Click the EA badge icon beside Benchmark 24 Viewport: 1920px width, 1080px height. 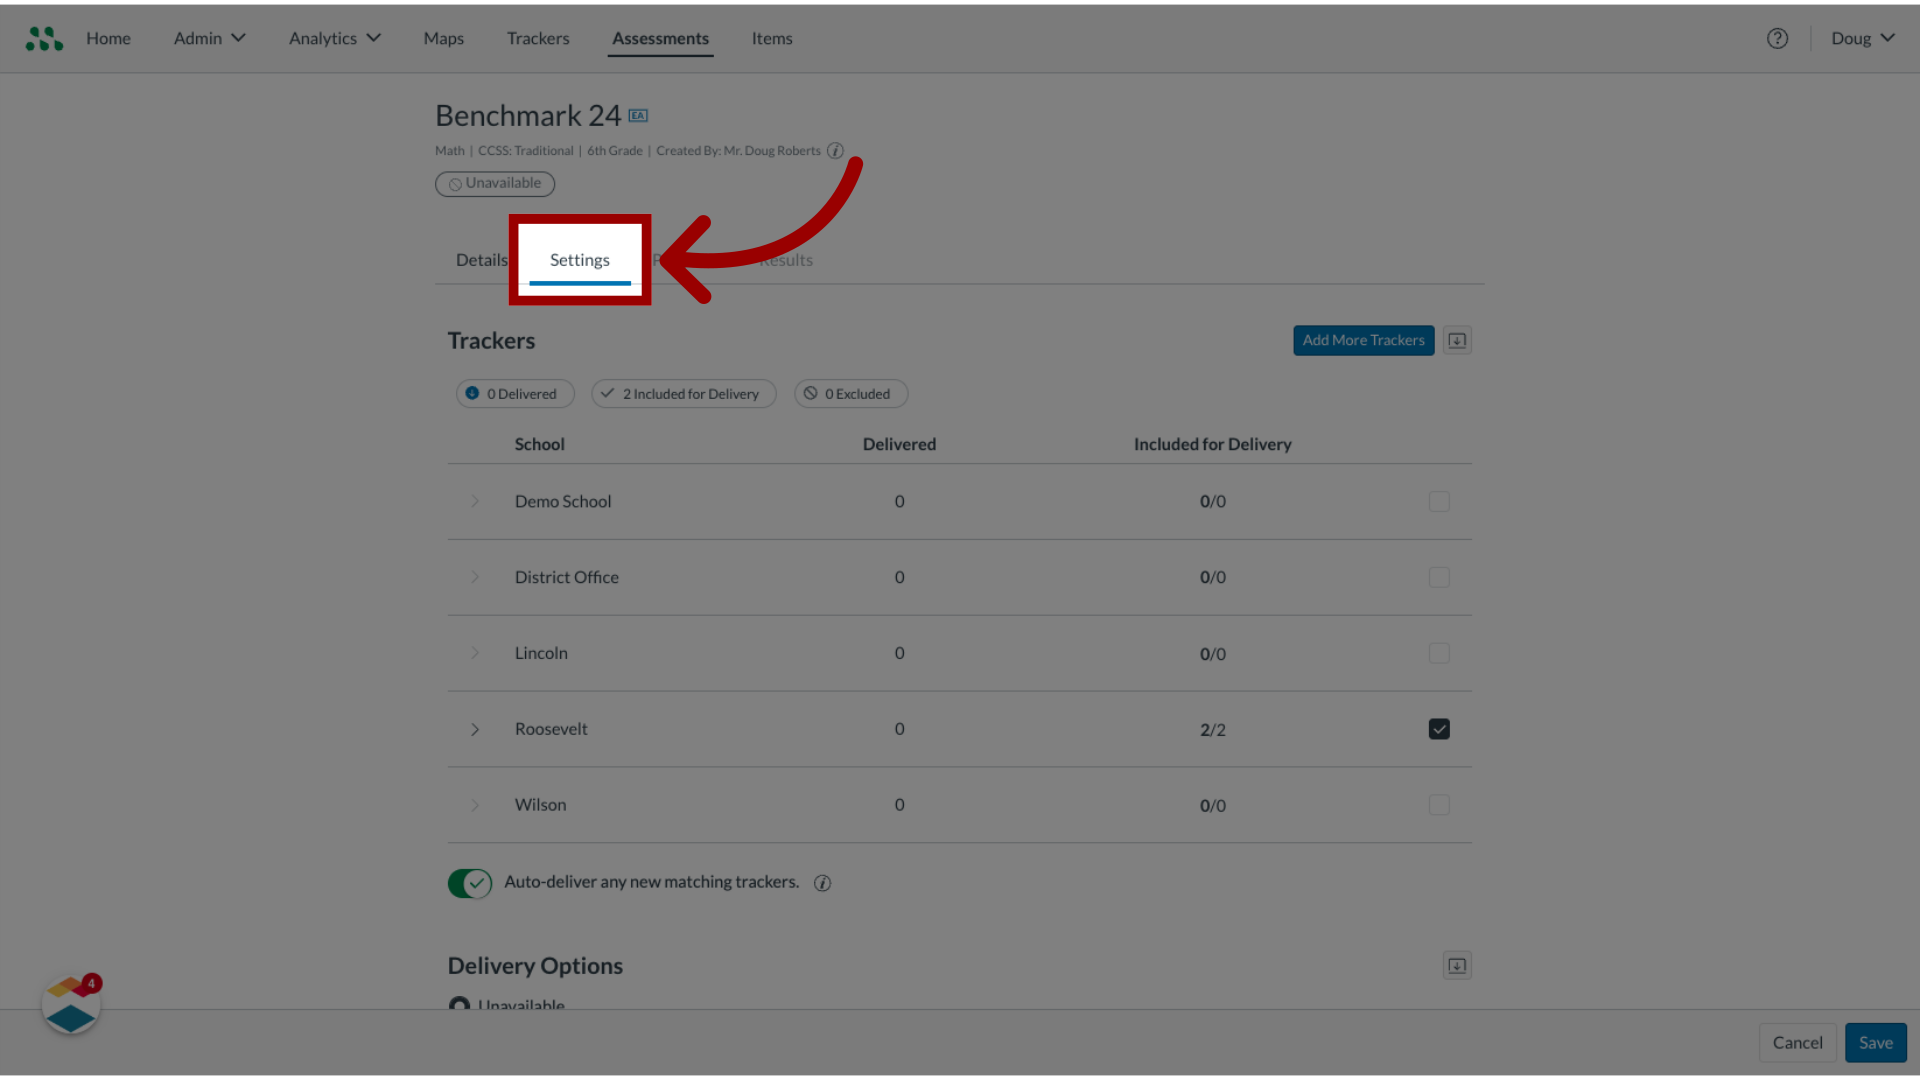(638, 116)
